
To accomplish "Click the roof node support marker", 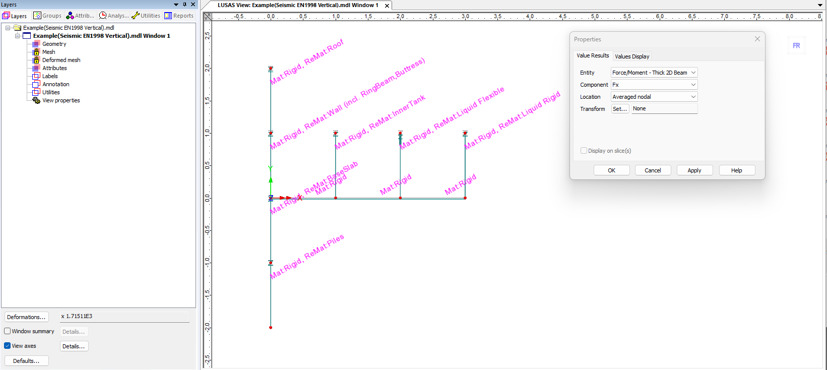I will pos(271,69).
